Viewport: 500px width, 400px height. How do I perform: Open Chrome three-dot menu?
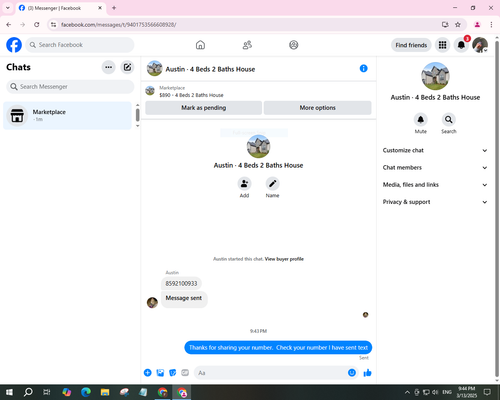click(491, 25)
